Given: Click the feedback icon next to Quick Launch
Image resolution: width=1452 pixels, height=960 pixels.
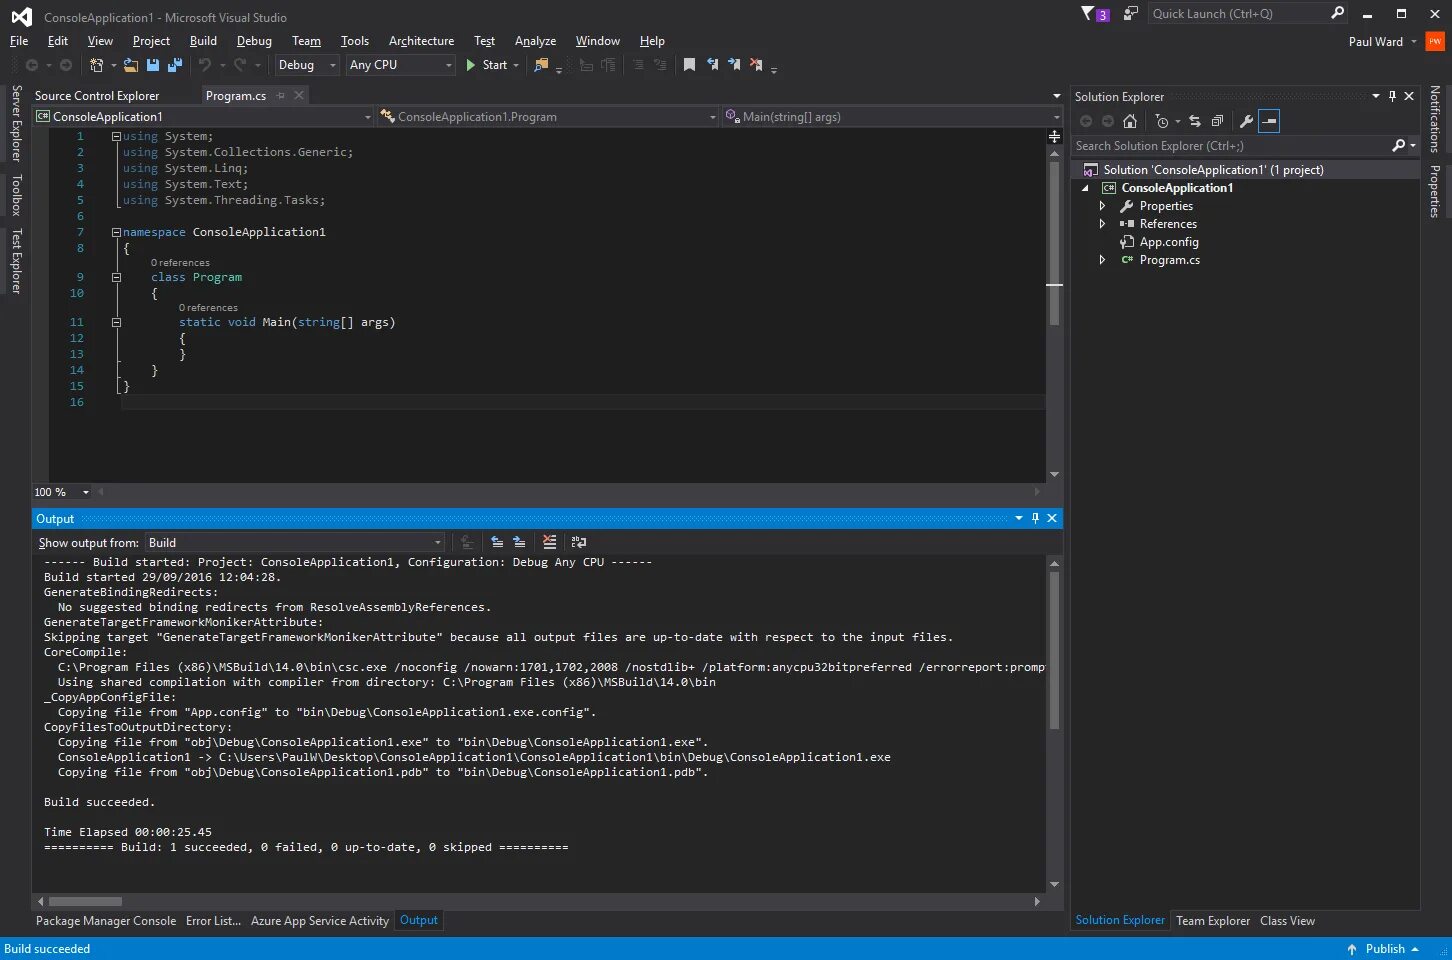Looking at the screenshot, I should pos(1130,14).
